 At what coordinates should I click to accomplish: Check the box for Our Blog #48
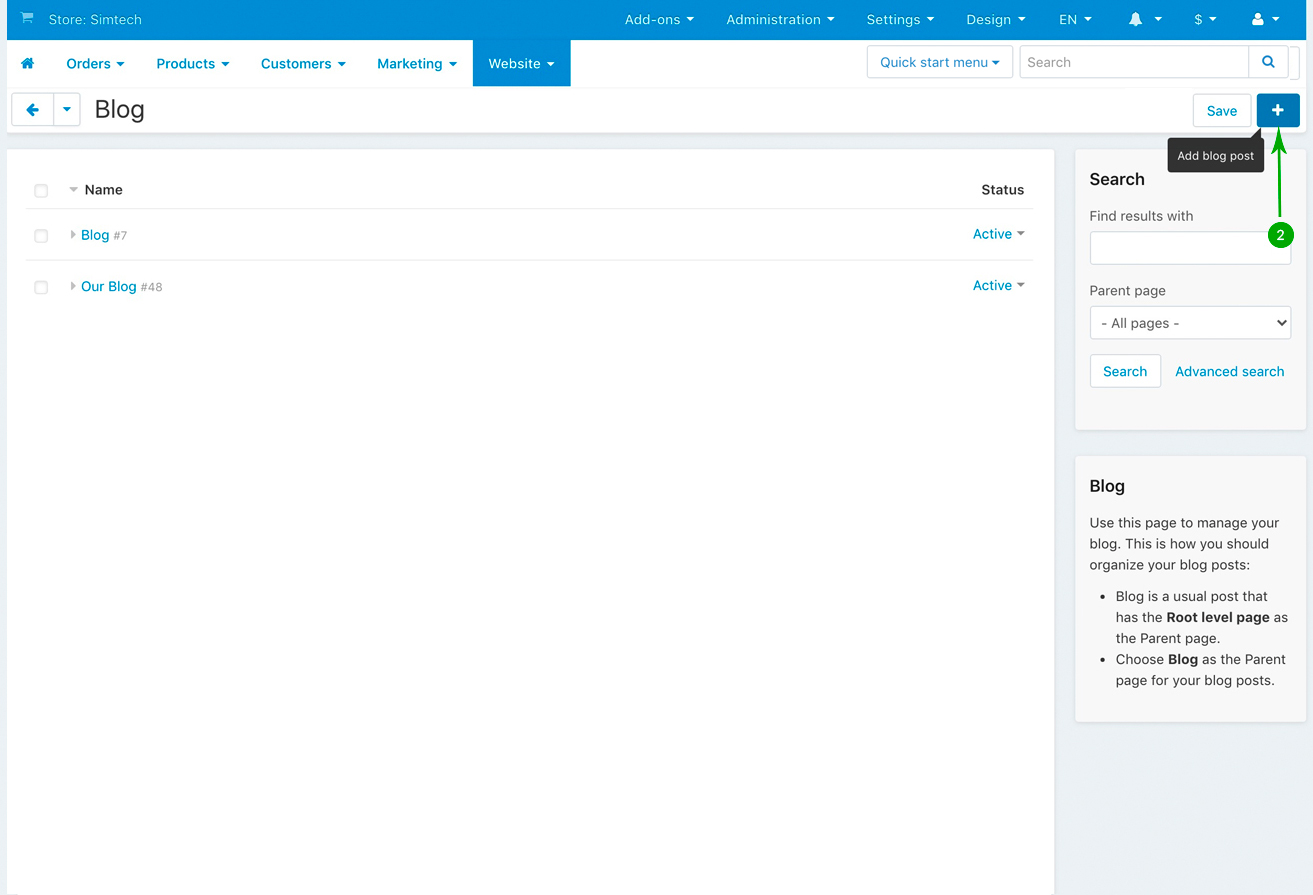click(x=41, y=288)
